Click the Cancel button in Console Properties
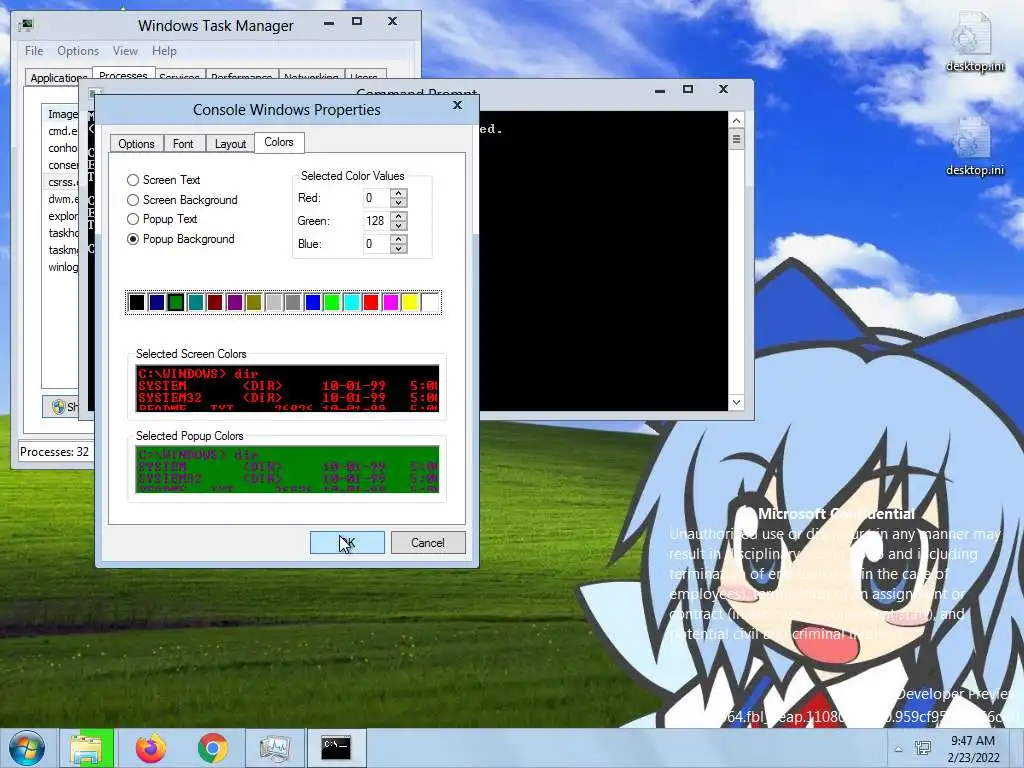Screen dimensions: 1024x768 pyautogui.click(x=428, y=543)
